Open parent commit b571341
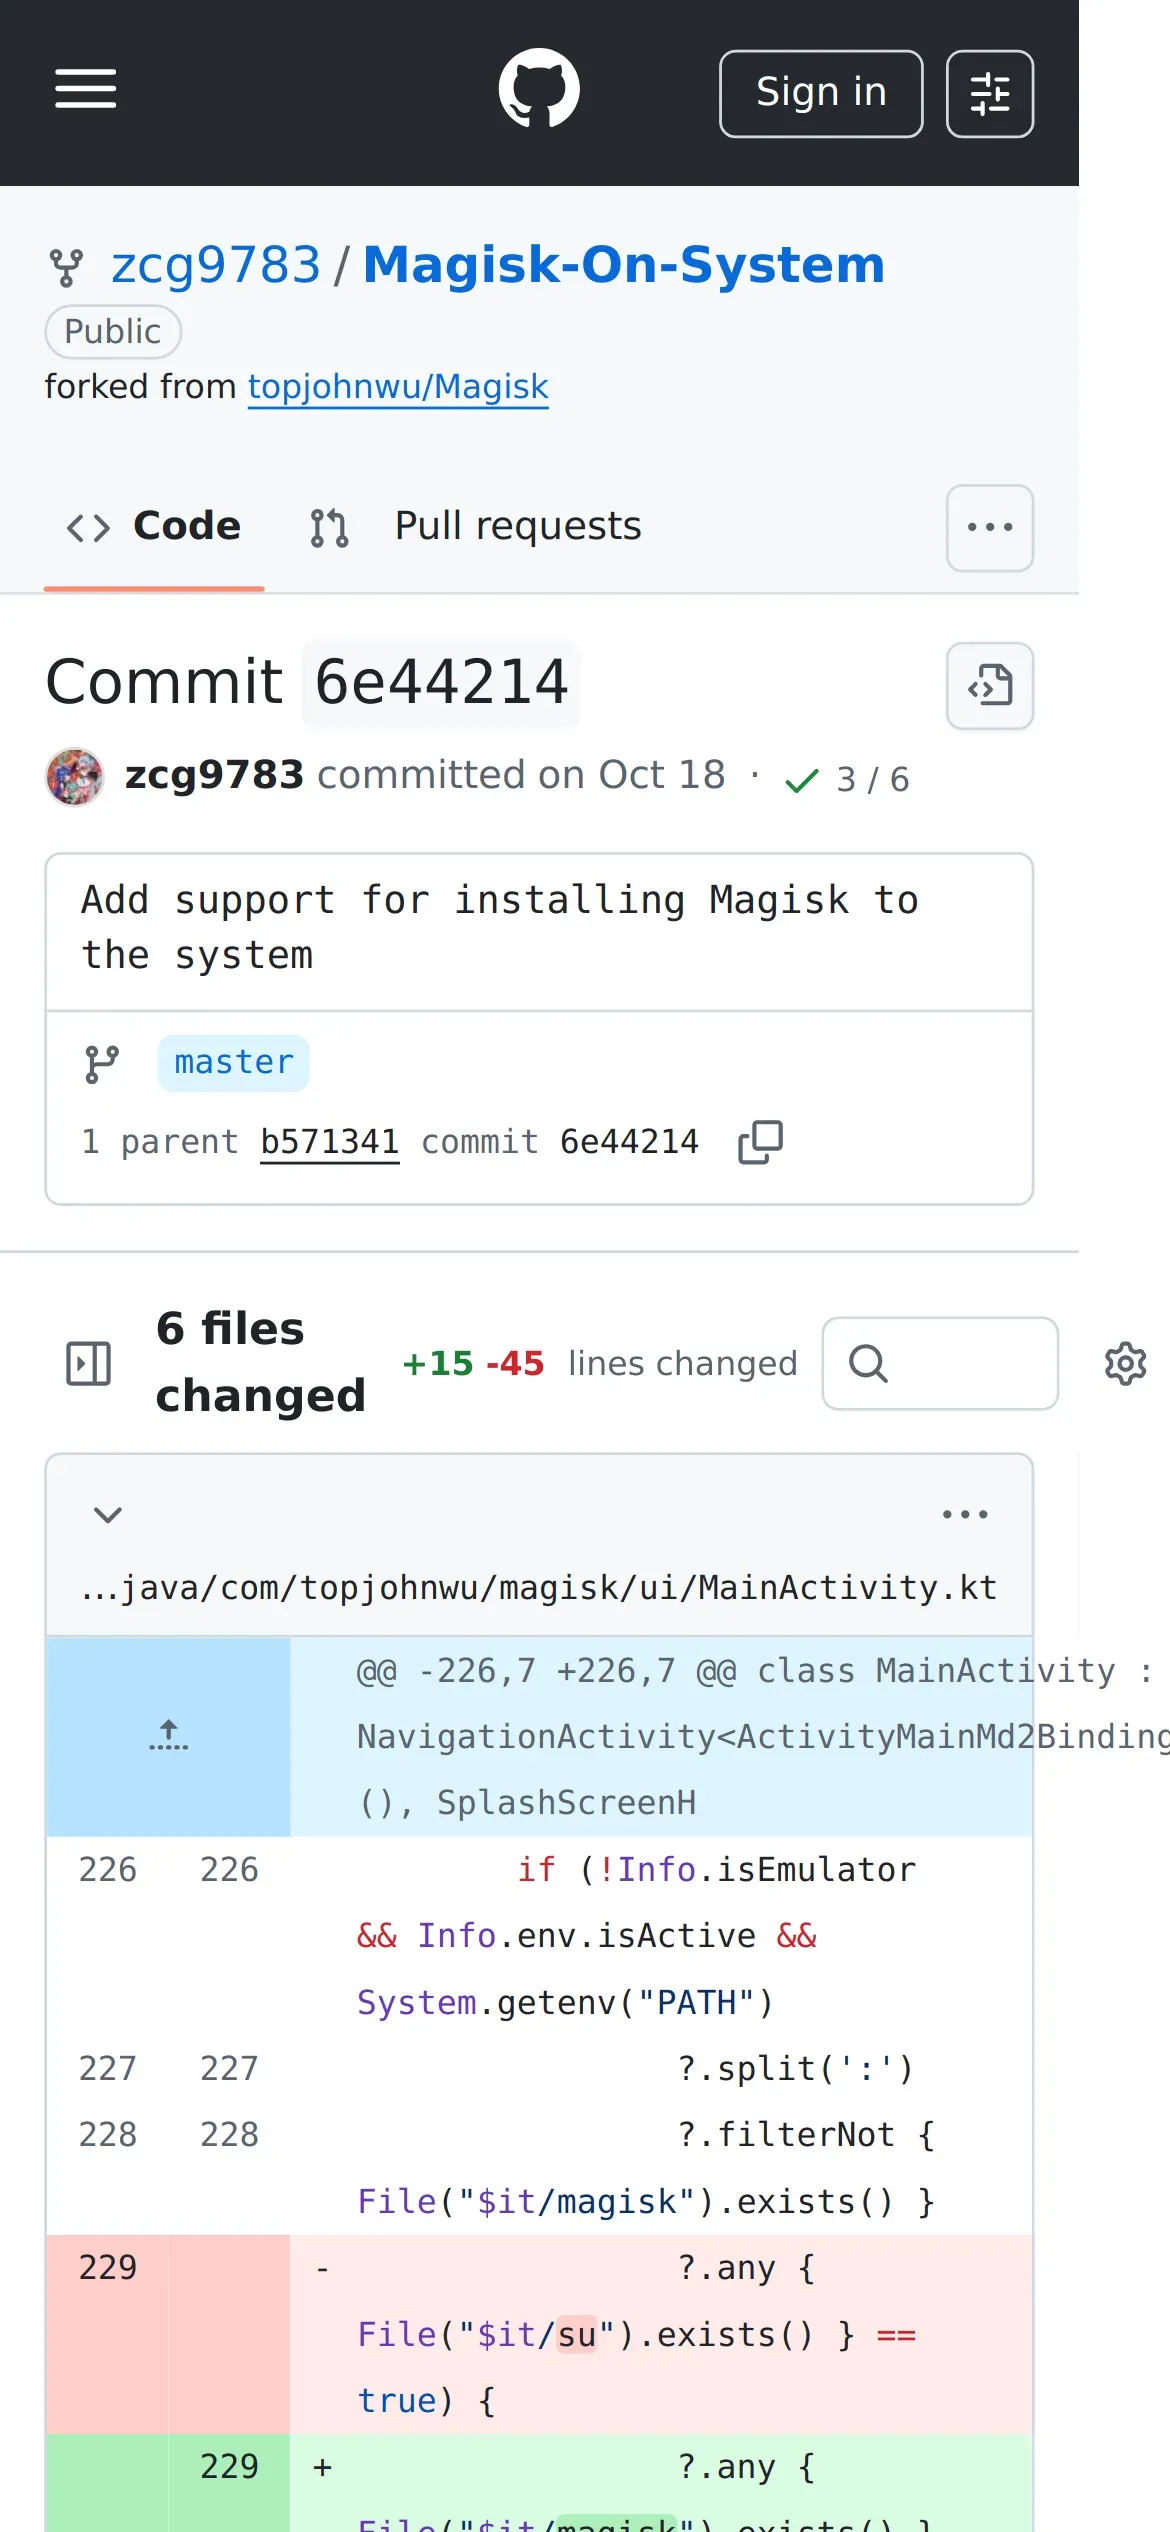The image size is (1170, 2532). click(x=329, y=1142)
